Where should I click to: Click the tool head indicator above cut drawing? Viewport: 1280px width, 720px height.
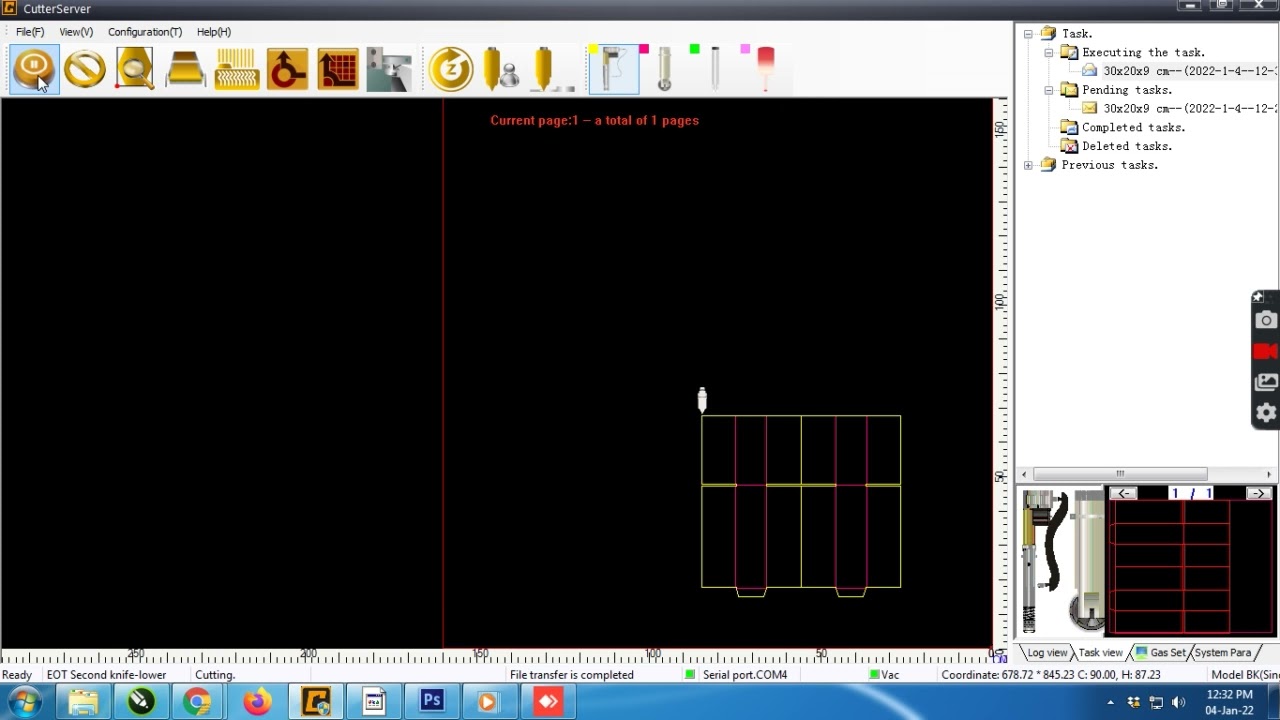[x=702, y=400]
